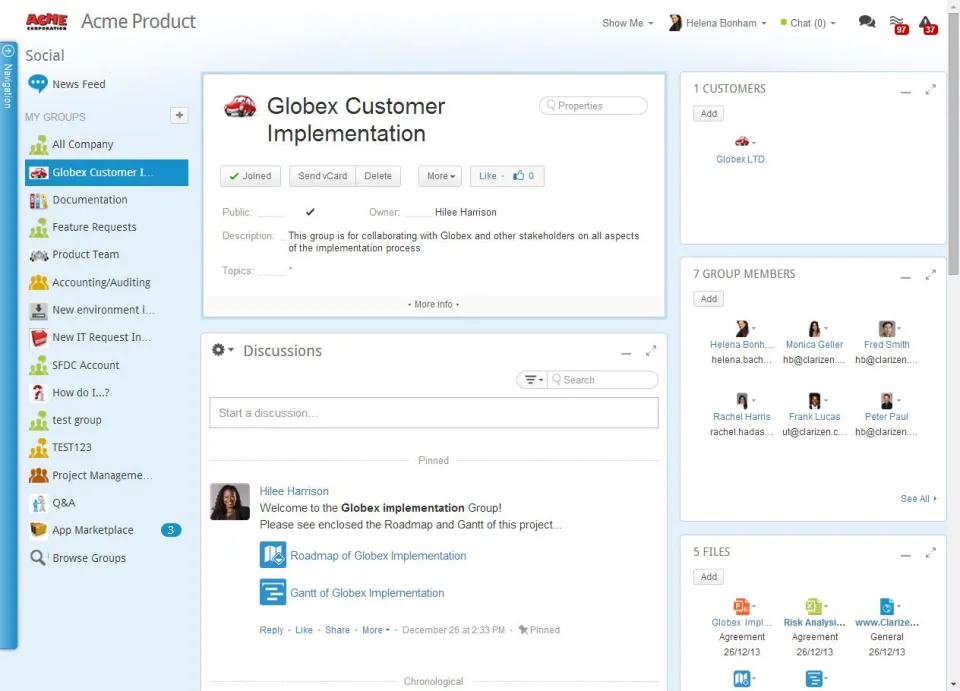Expand the Customers panel to full view
This screenshot has width=960, height=691.
(x=930, y=89)
